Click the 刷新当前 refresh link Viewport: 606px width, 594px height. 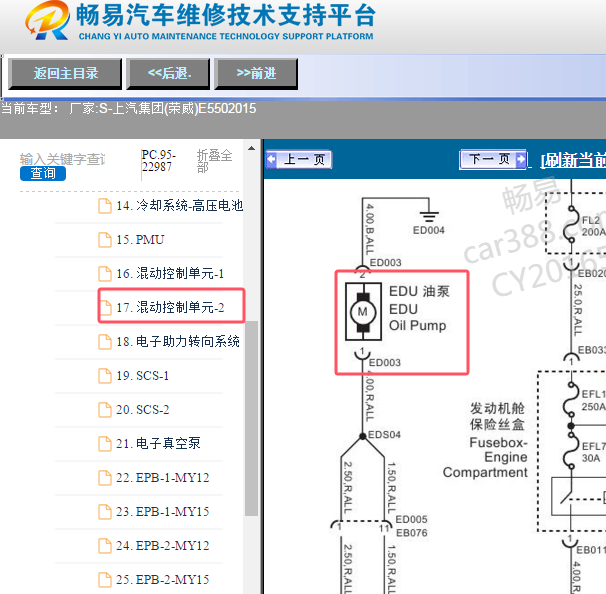pos(573,160)
